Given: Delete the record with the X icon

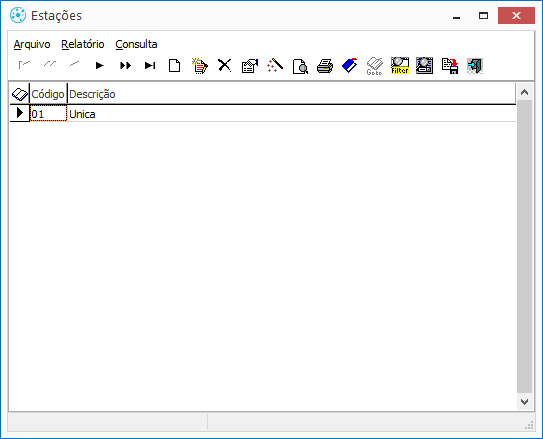Looking at the screenshot, I should point(225,65).
